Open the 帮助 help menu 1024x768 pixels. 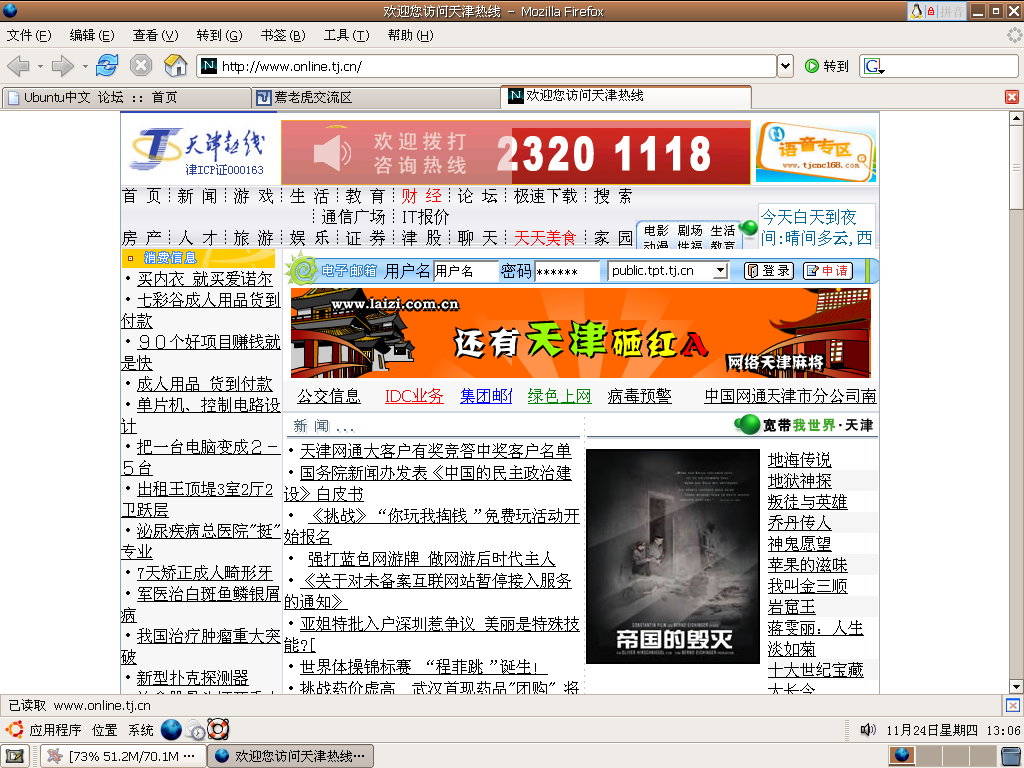(x=411, y=35)
